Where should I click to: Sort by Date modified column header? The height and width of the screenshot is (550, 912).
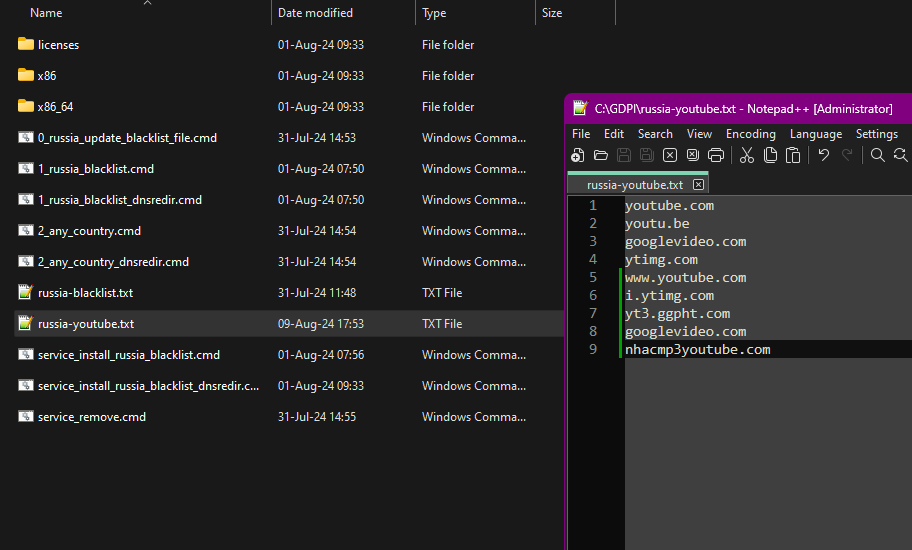pos(315,13)
